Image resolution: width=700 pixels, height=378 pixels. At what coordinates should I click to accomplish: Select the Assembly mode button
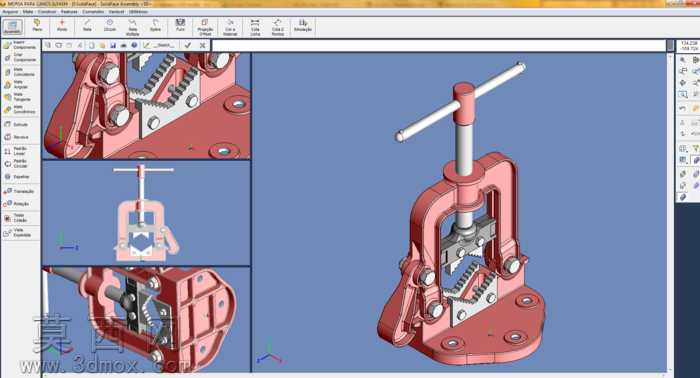coord(12,27)
